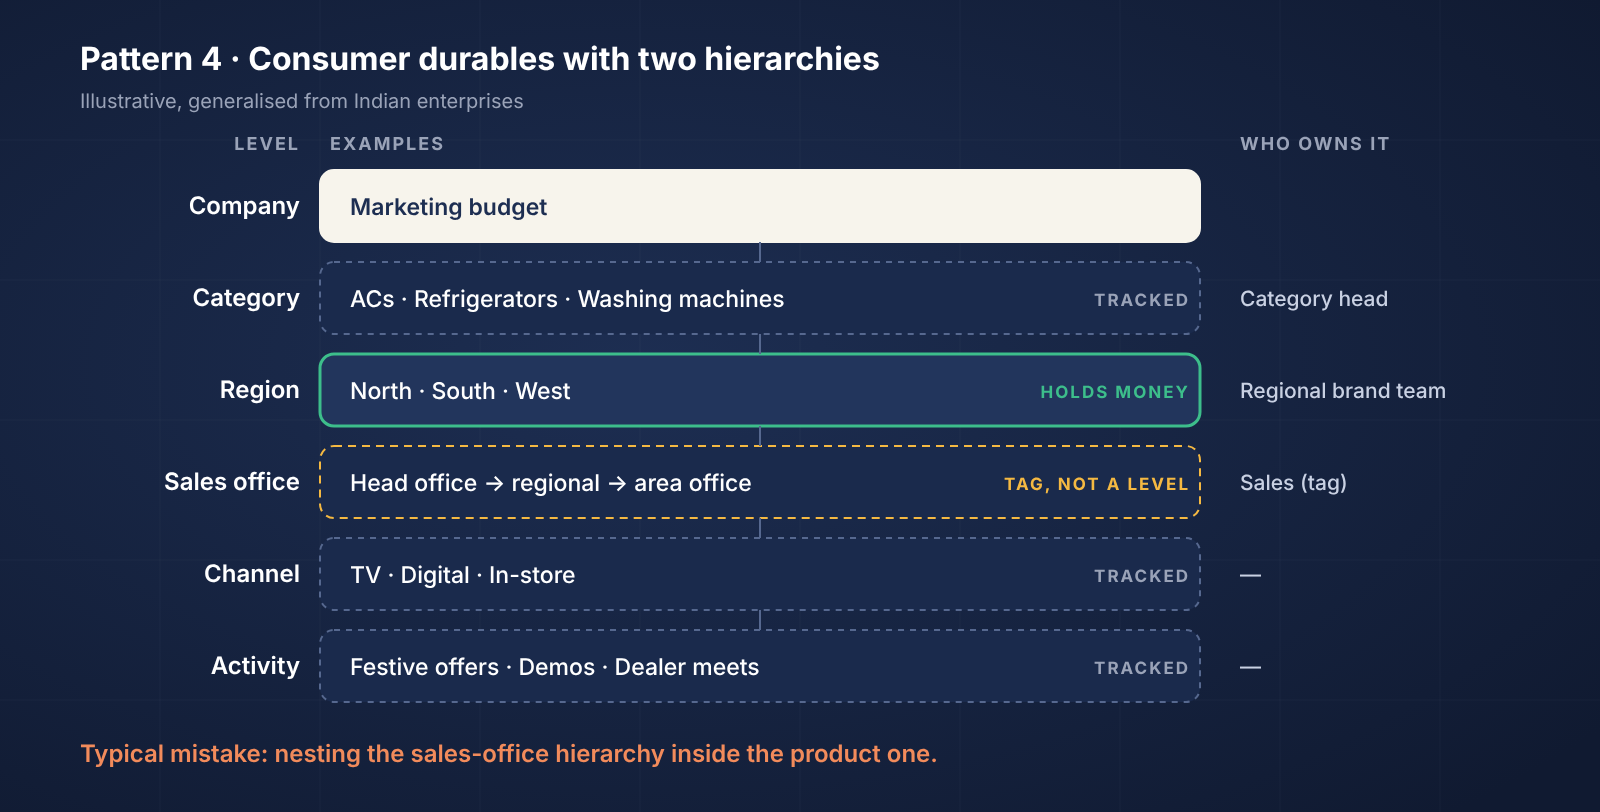Viewport: 1600px width, 812px height.
Task: Click the TRACKED tag in the Channel row
Action: [x=1141, y=576]
